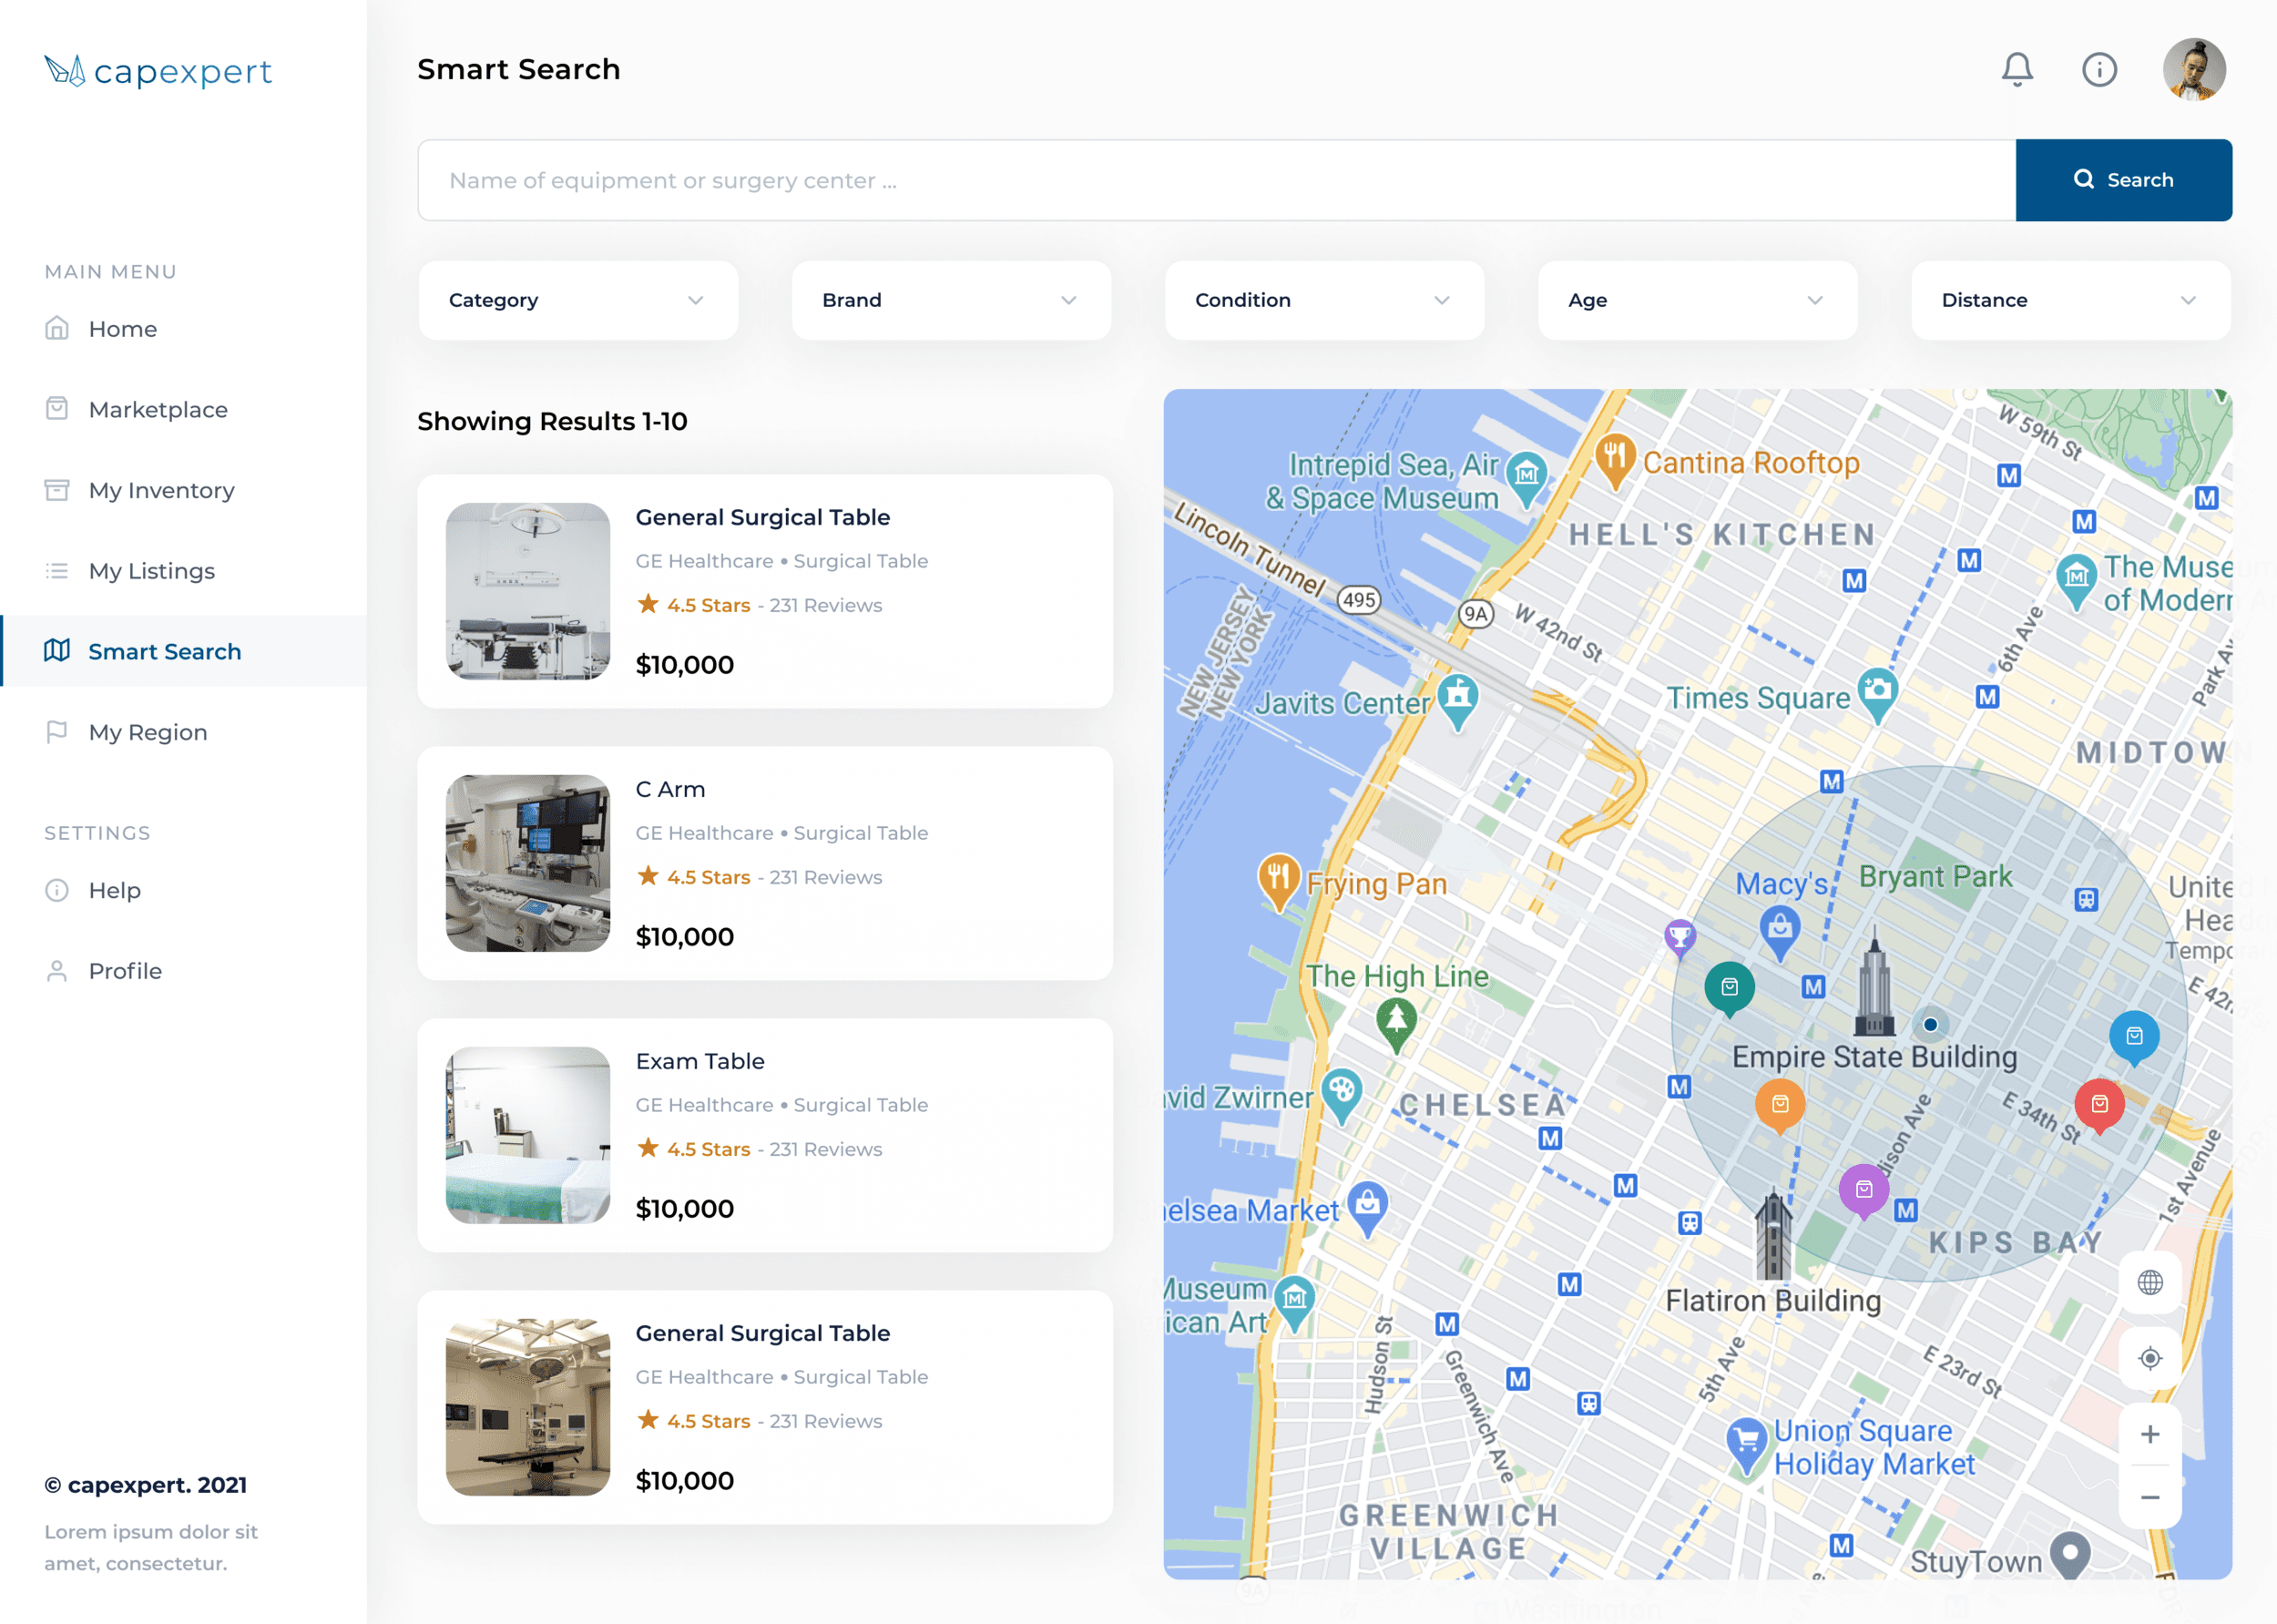This screenshot has width=2277, height=1624.
Task: Select the red marketplace pin on map
Action: 2099,1104
